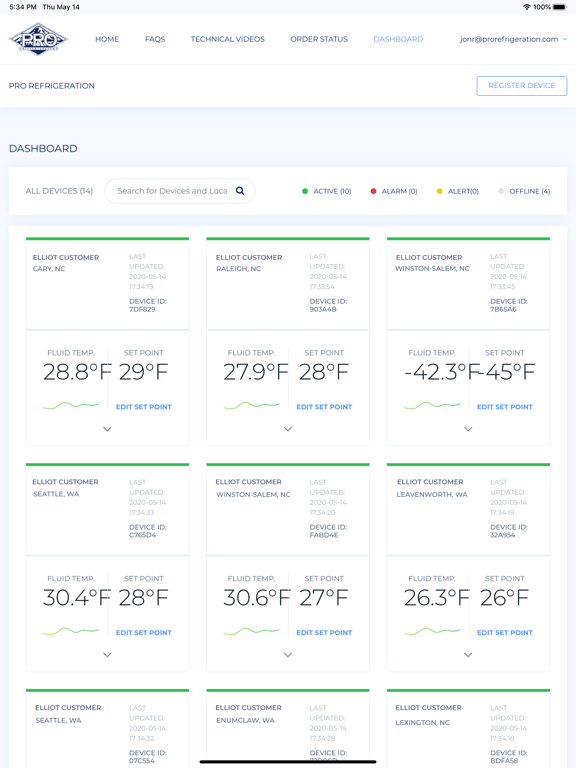Click the green Active status dot
Screen dimensions: 576x768
coord(305,191)
